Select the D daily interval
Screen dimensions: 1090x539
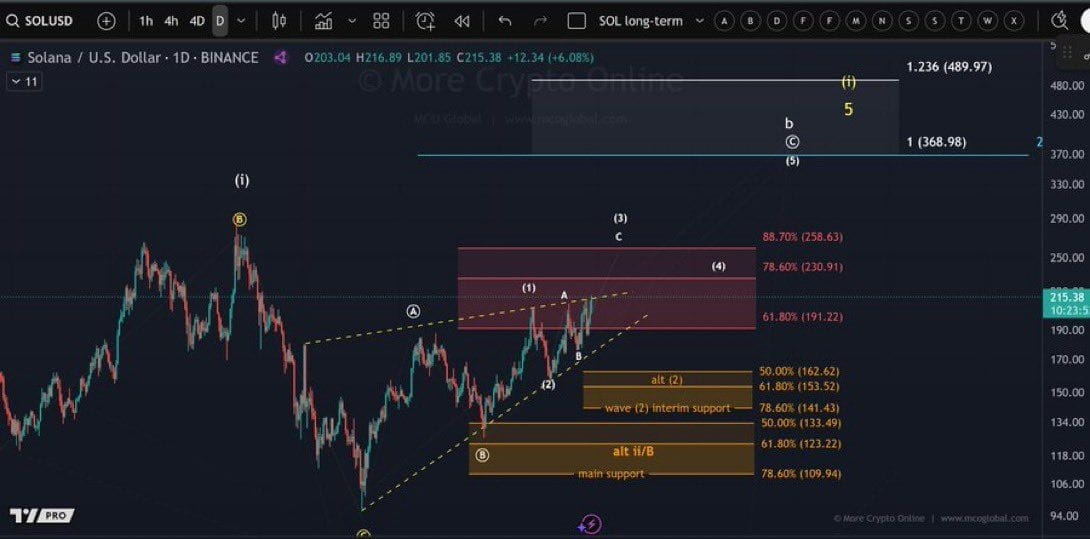pyautogui.click(x=220, y=21)
